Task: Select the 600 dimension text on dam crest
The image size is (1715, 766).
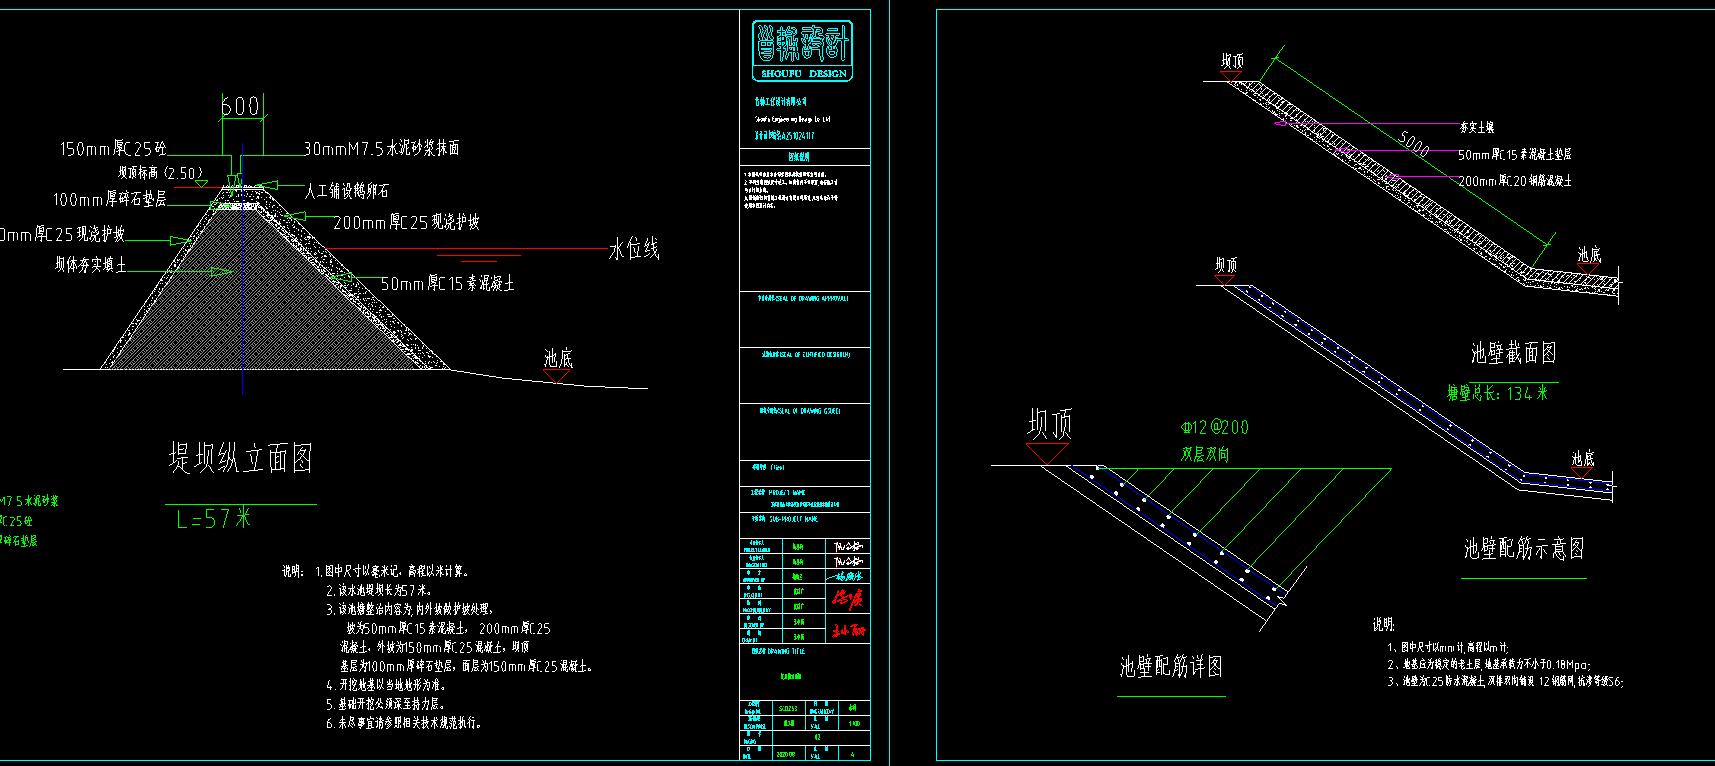Action: point(240,106)
